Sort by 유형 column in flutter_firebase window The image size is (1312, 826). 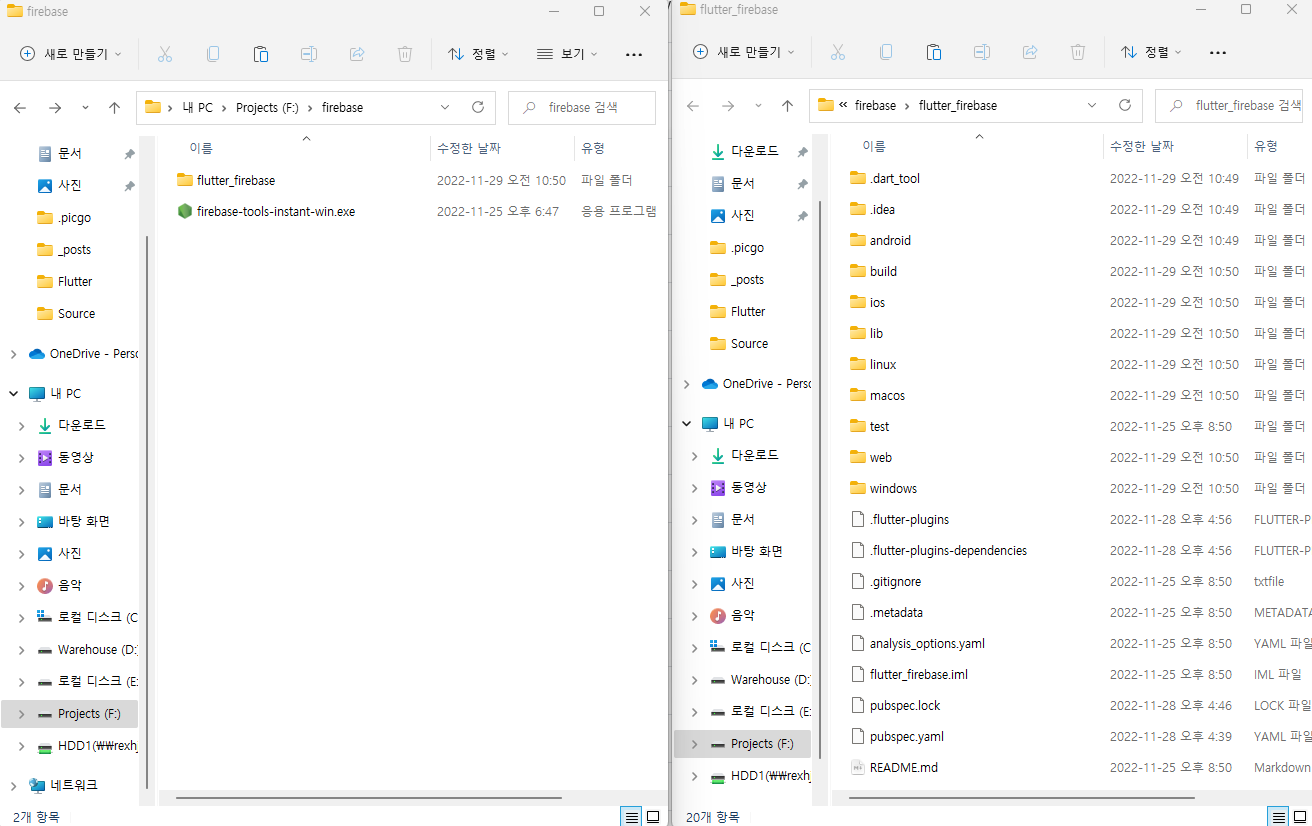click(1266, 146)
